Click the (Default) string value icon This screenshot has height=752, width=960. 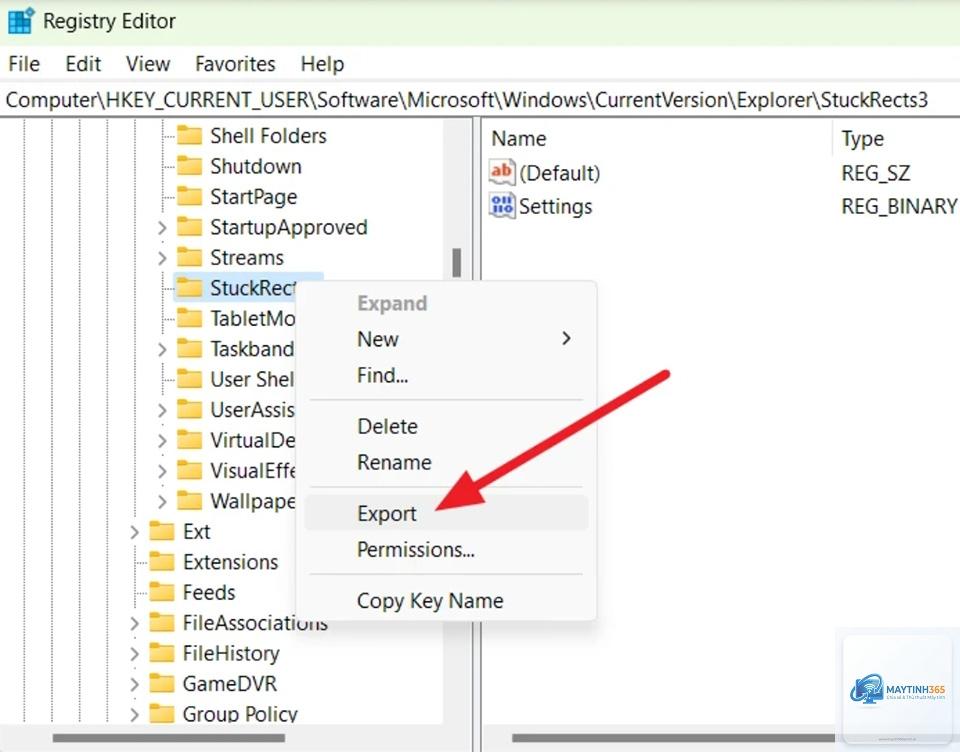(x=502, y=172)
